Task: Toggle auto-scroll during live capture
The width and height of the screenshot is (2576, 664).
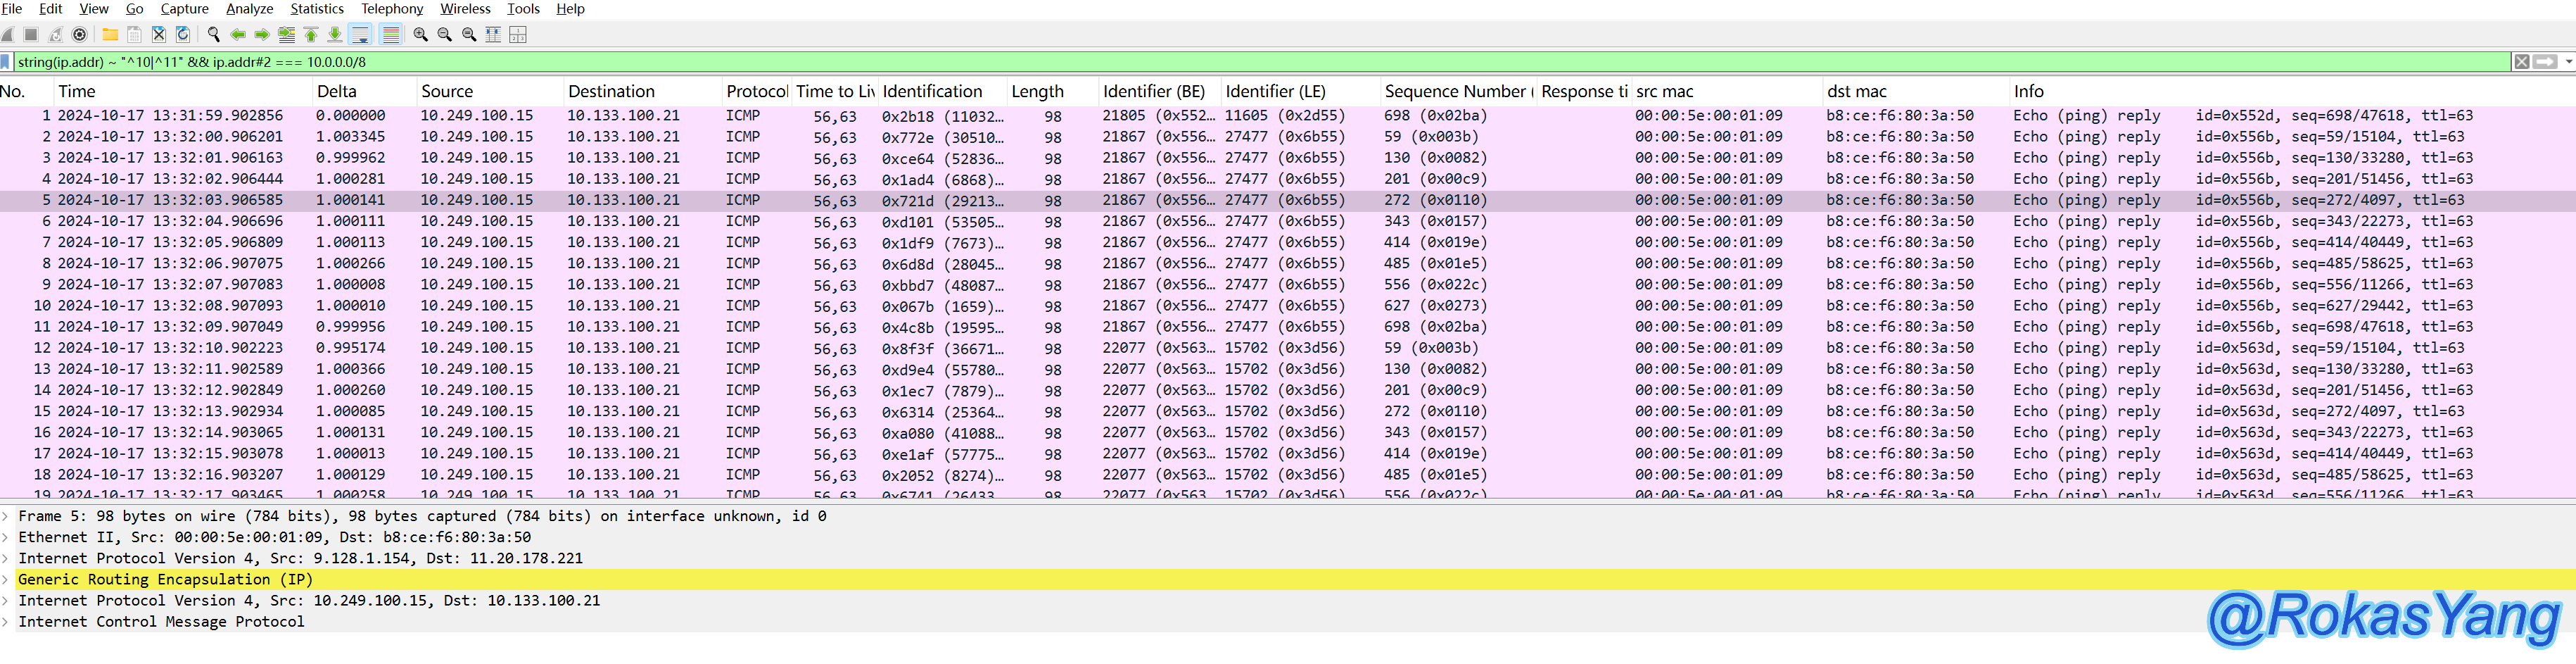Action: (361, 35)
